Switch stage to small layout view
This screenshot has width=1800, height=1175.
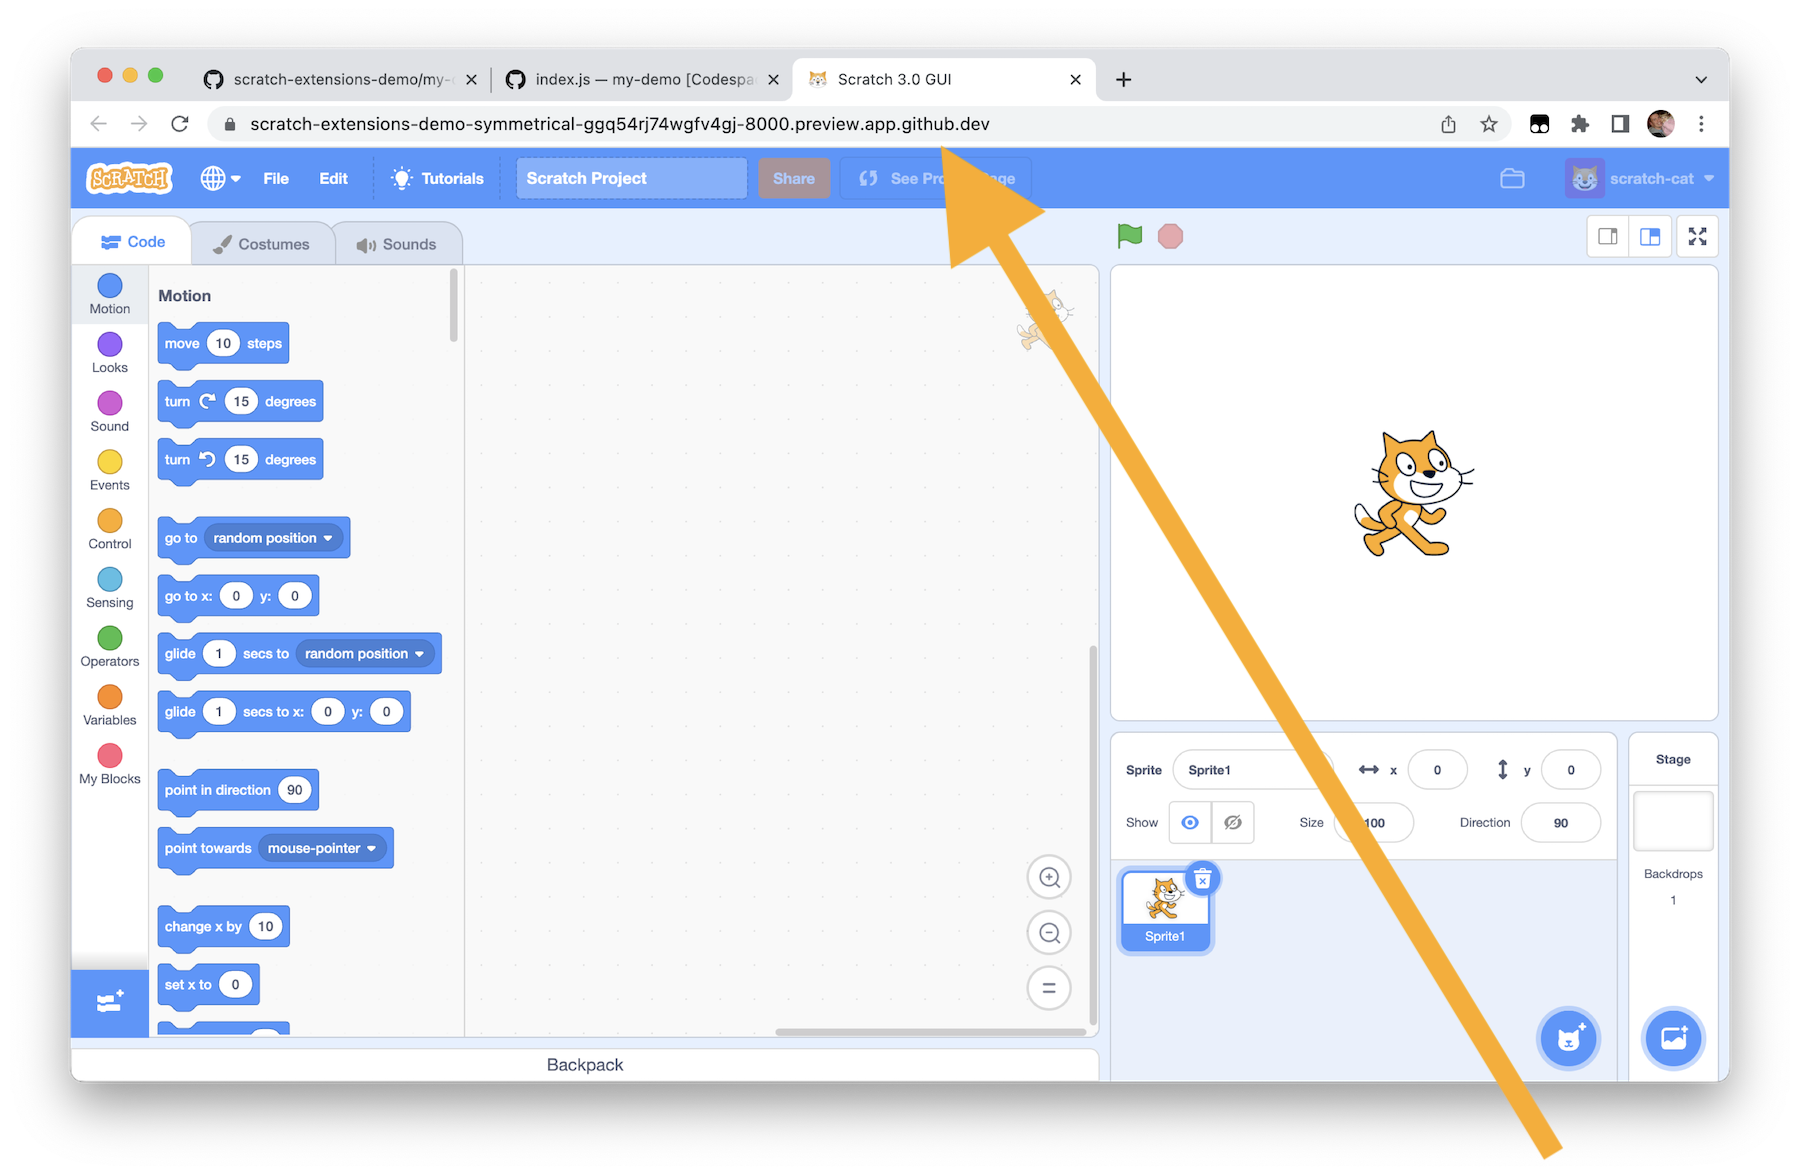[x=1608, y=236]
